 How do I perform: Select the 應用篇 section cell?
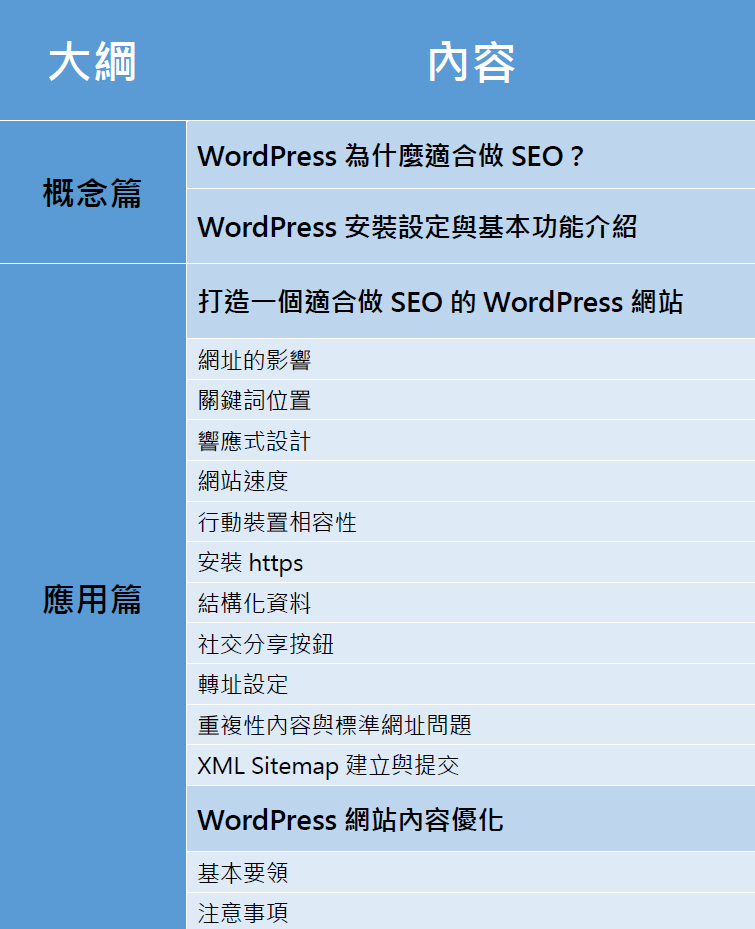(x=92, y=599)
